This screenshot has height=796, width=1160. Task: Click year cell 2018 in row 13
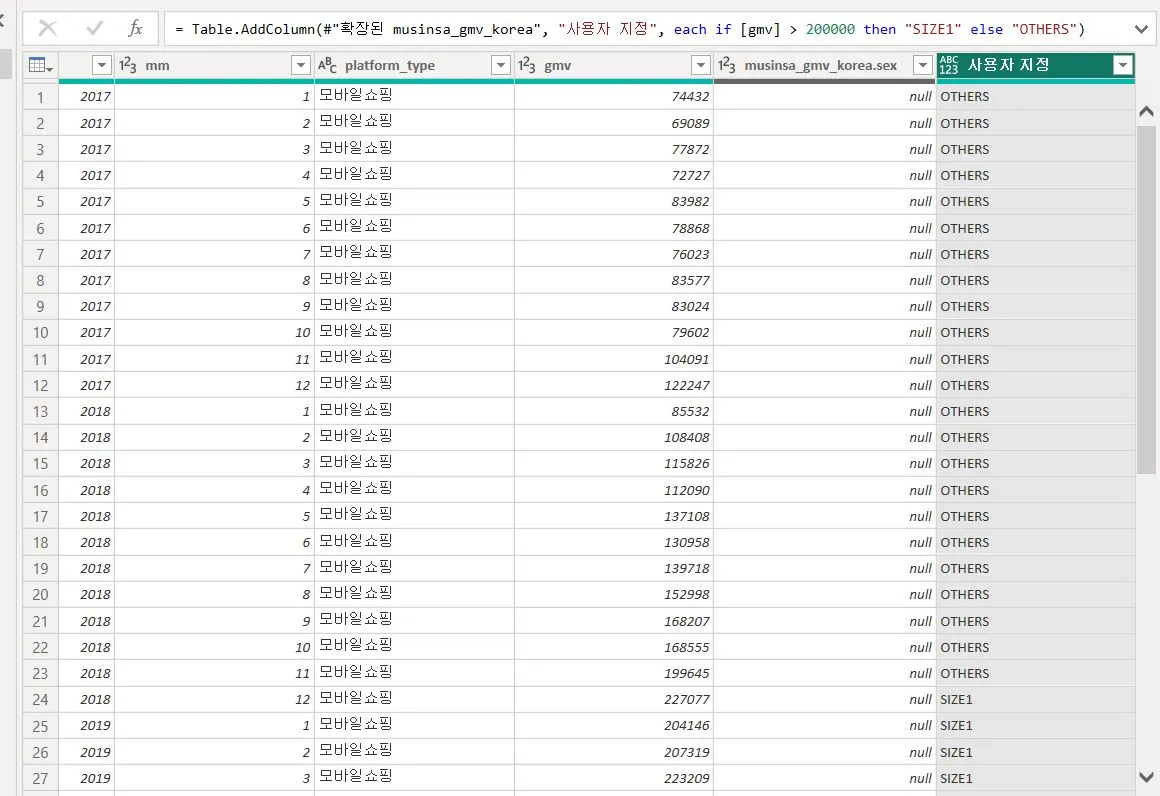[87, 411]
